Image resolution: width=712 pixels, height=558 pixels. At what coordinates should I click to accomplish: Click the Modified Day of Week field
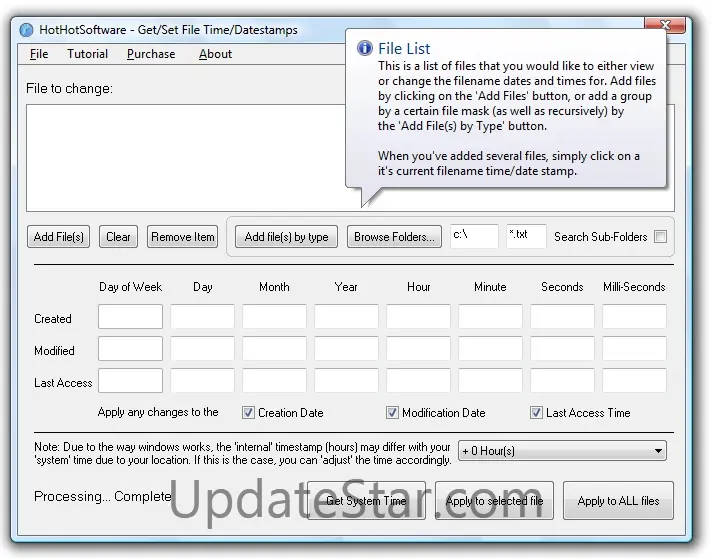130,348
